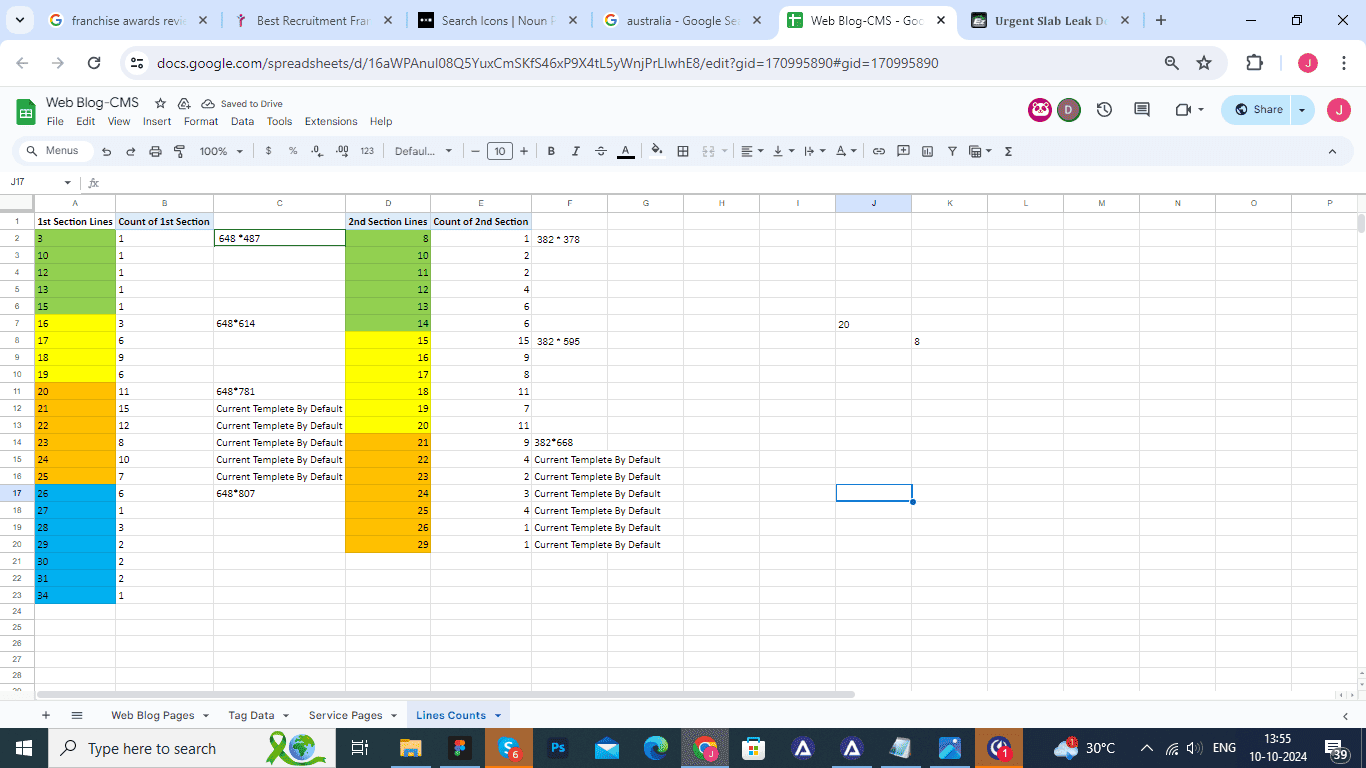The image size is (1366, 768).
Task: Open the Borders tool
Action: (683, 151)
